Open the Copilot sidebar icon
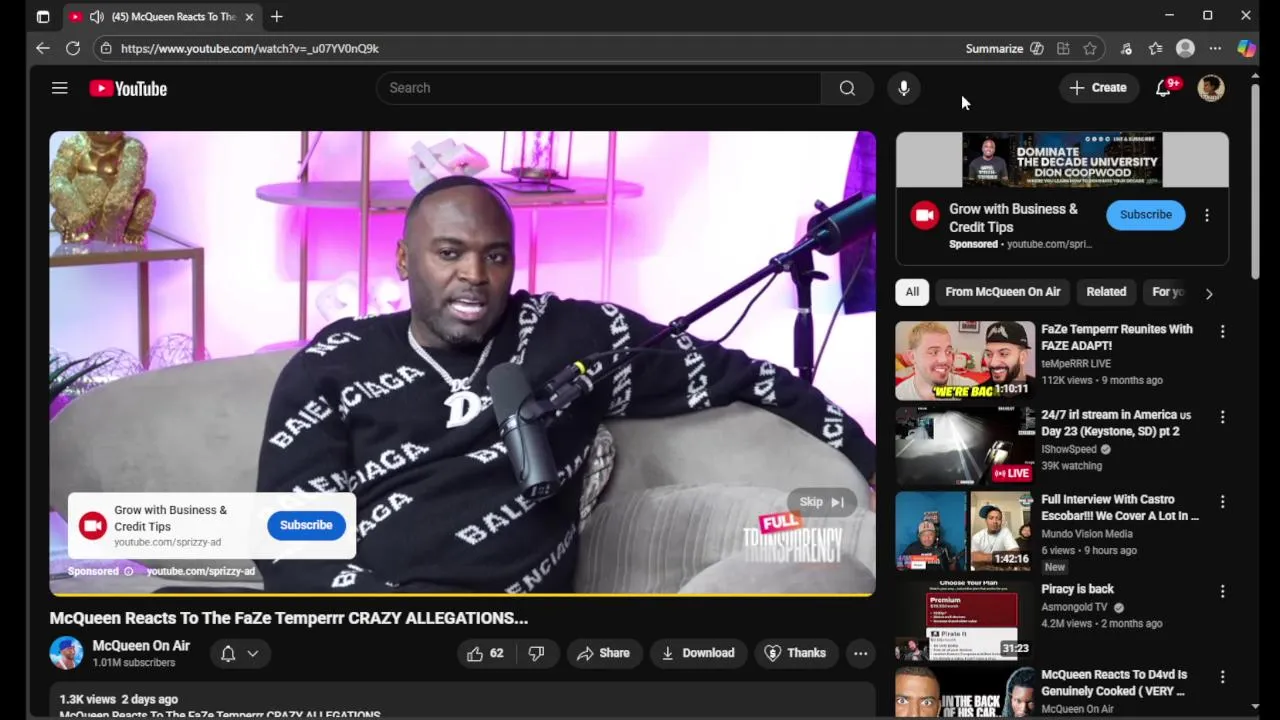Screen dimensions: 1280x720 [x=1246, y=48]
